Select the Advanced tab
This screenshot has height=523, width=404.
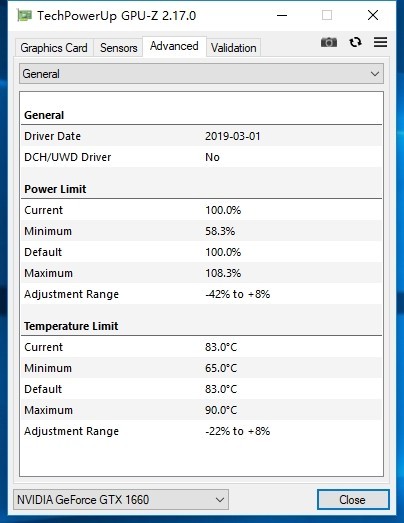(x=174, y=46)
